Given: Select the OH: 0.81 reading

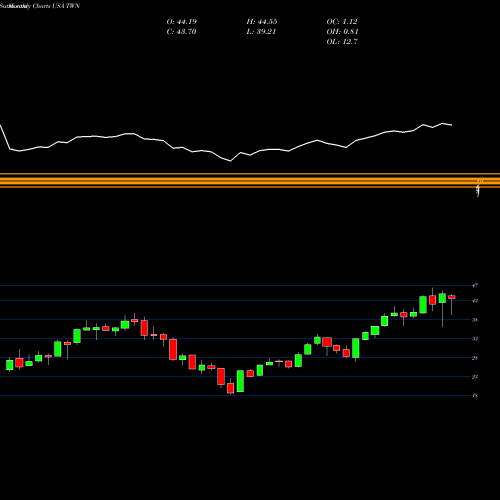Looking at the screenshot, I should (x=342, y=32).
